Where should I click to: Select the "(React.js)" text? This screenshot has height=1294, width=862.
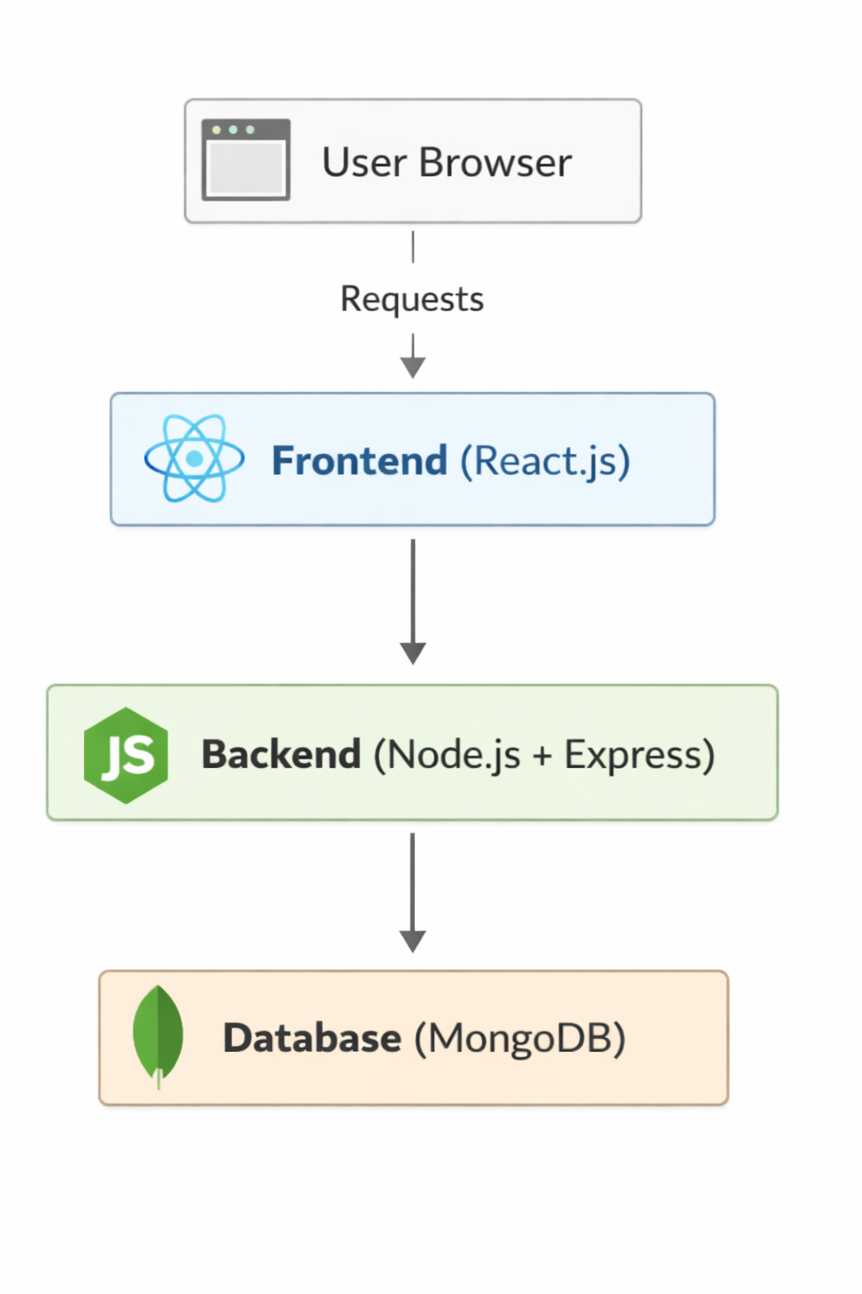click(x=545, y=460)
